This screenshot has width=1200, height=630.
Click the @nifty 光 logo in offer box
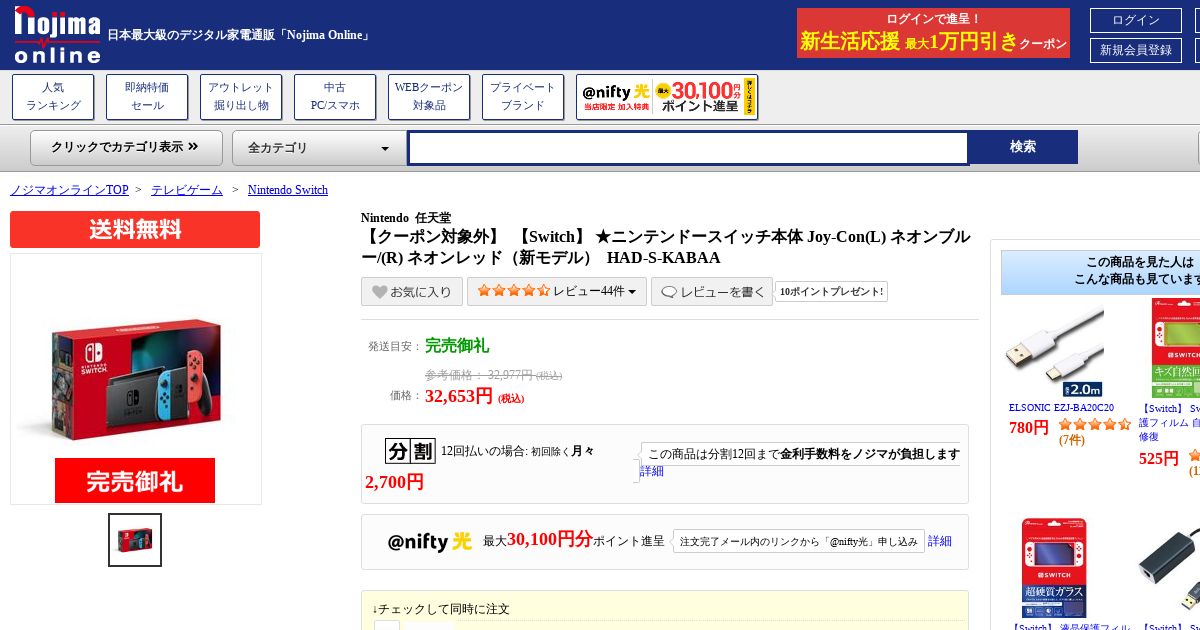pos(429,541)
